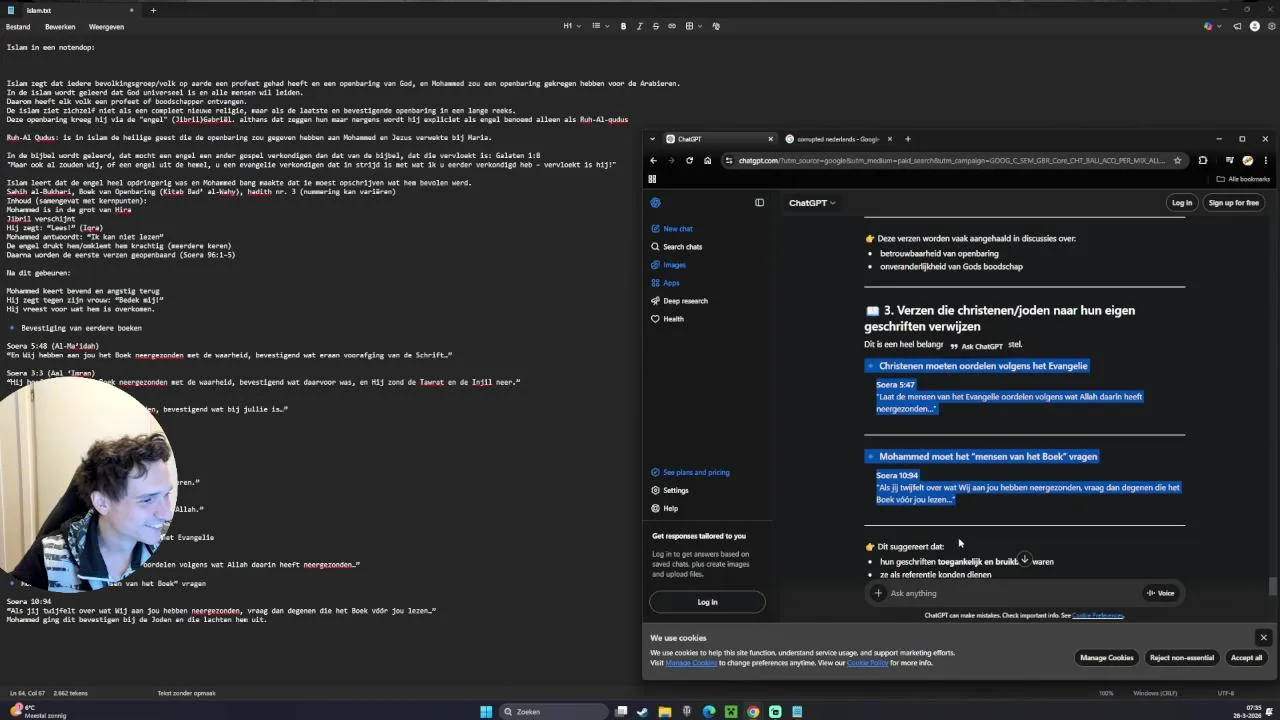Open the Bewerken menu in Notepad
This screenshot has width=1280, height=720.
click(x=60, y=27)
